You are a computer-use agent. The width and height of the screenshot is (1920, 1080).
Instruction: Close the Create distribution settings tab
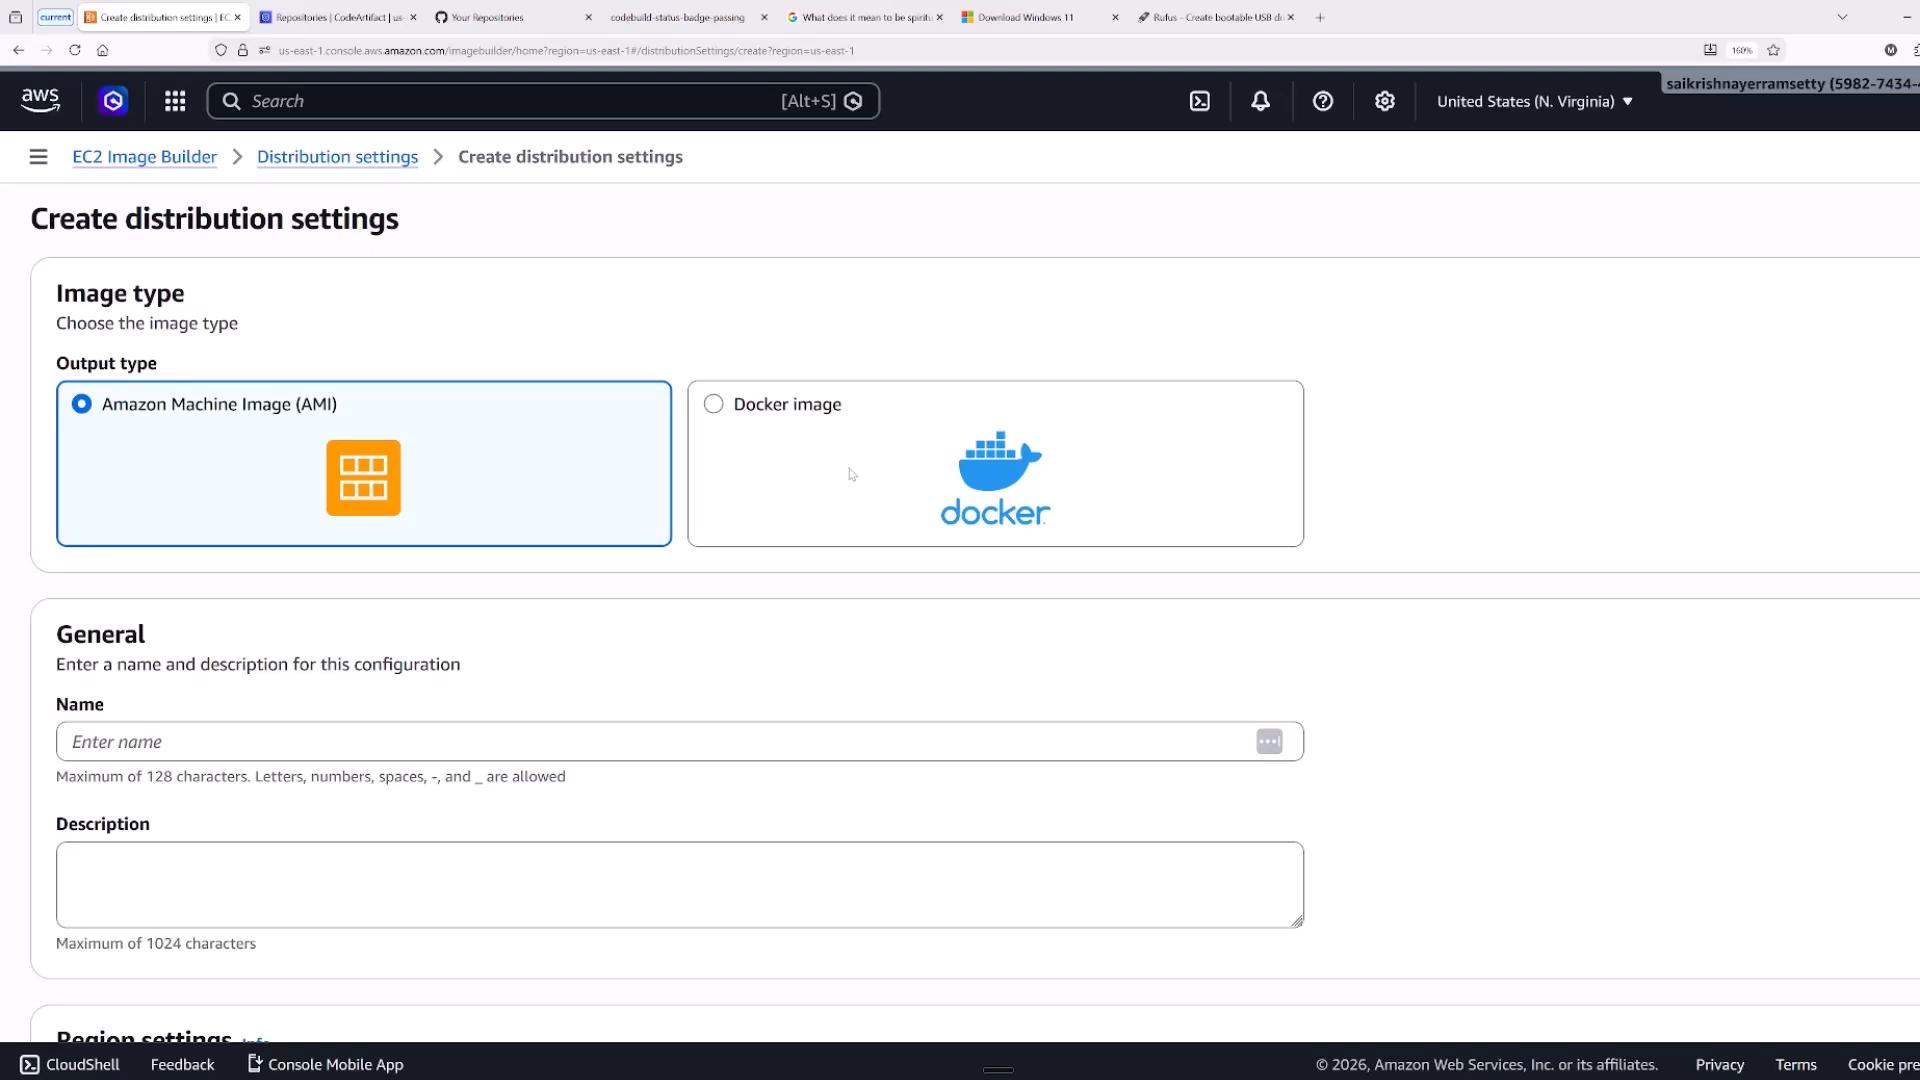[237, 17]
